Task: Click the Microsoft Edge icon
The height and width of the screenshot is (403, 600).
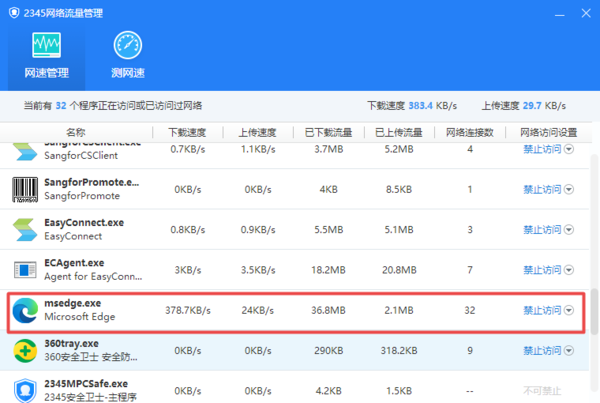Action: click(25, 311)
